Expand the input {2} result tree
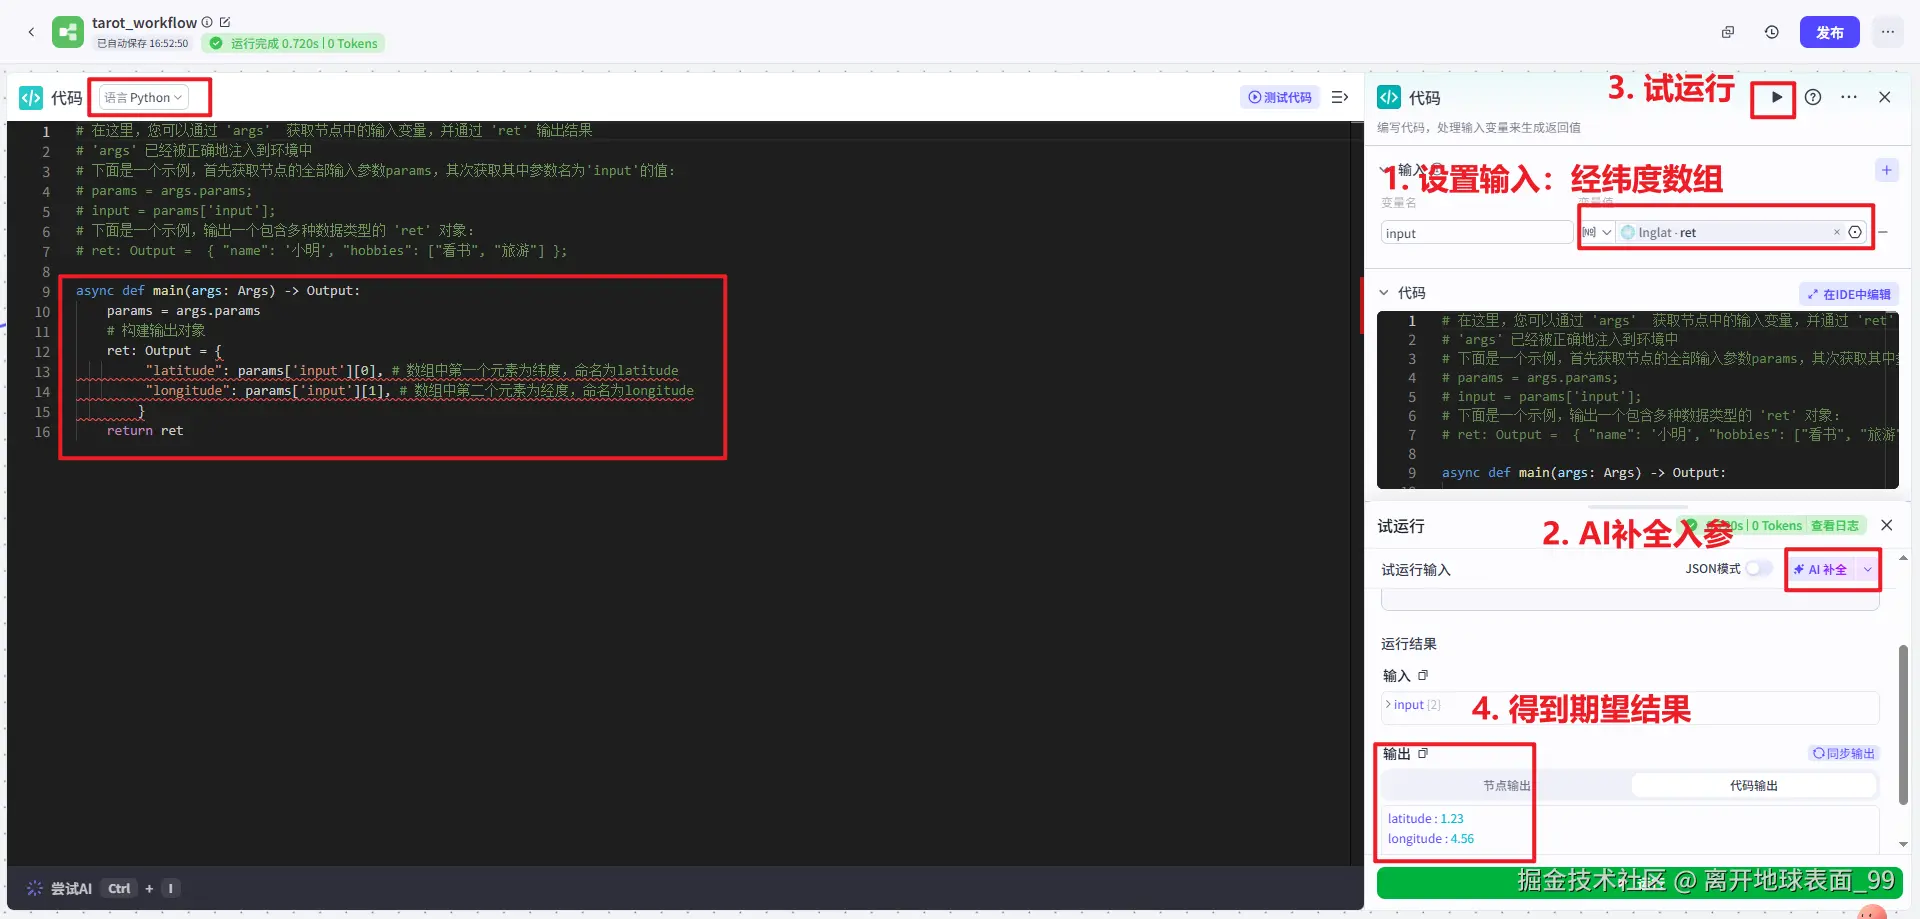Viewport: 1920px width, 919px height. [1388, 704]
